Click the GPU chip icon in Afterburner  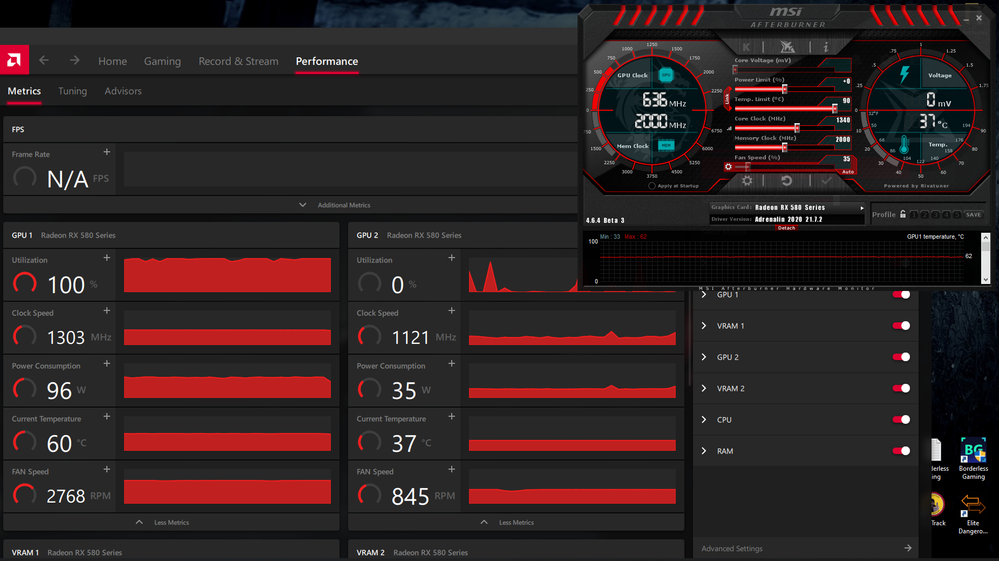point(666,75)
